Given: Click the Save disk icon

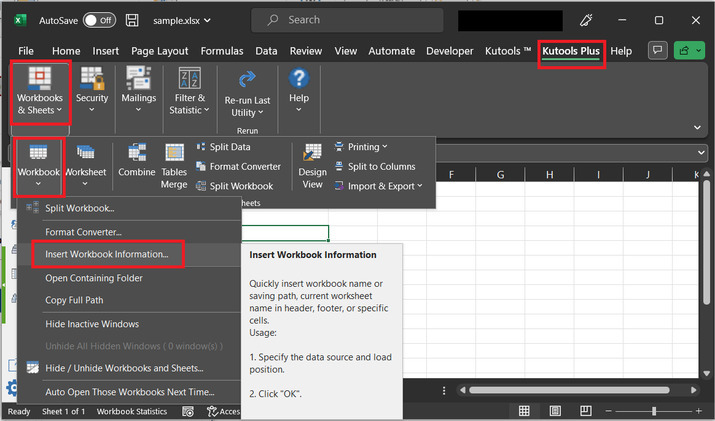Looking at the screenshot, I should pos(132,20).
